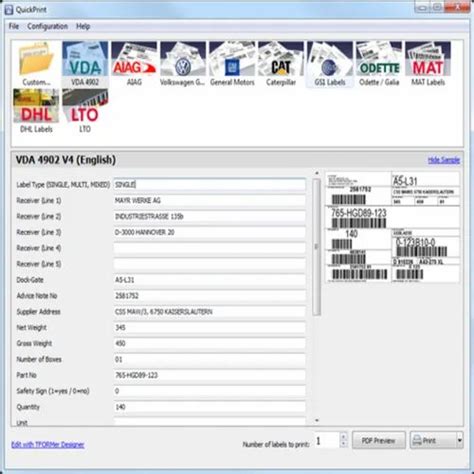
Task: Click the Net Weight field
Action: 210,328
